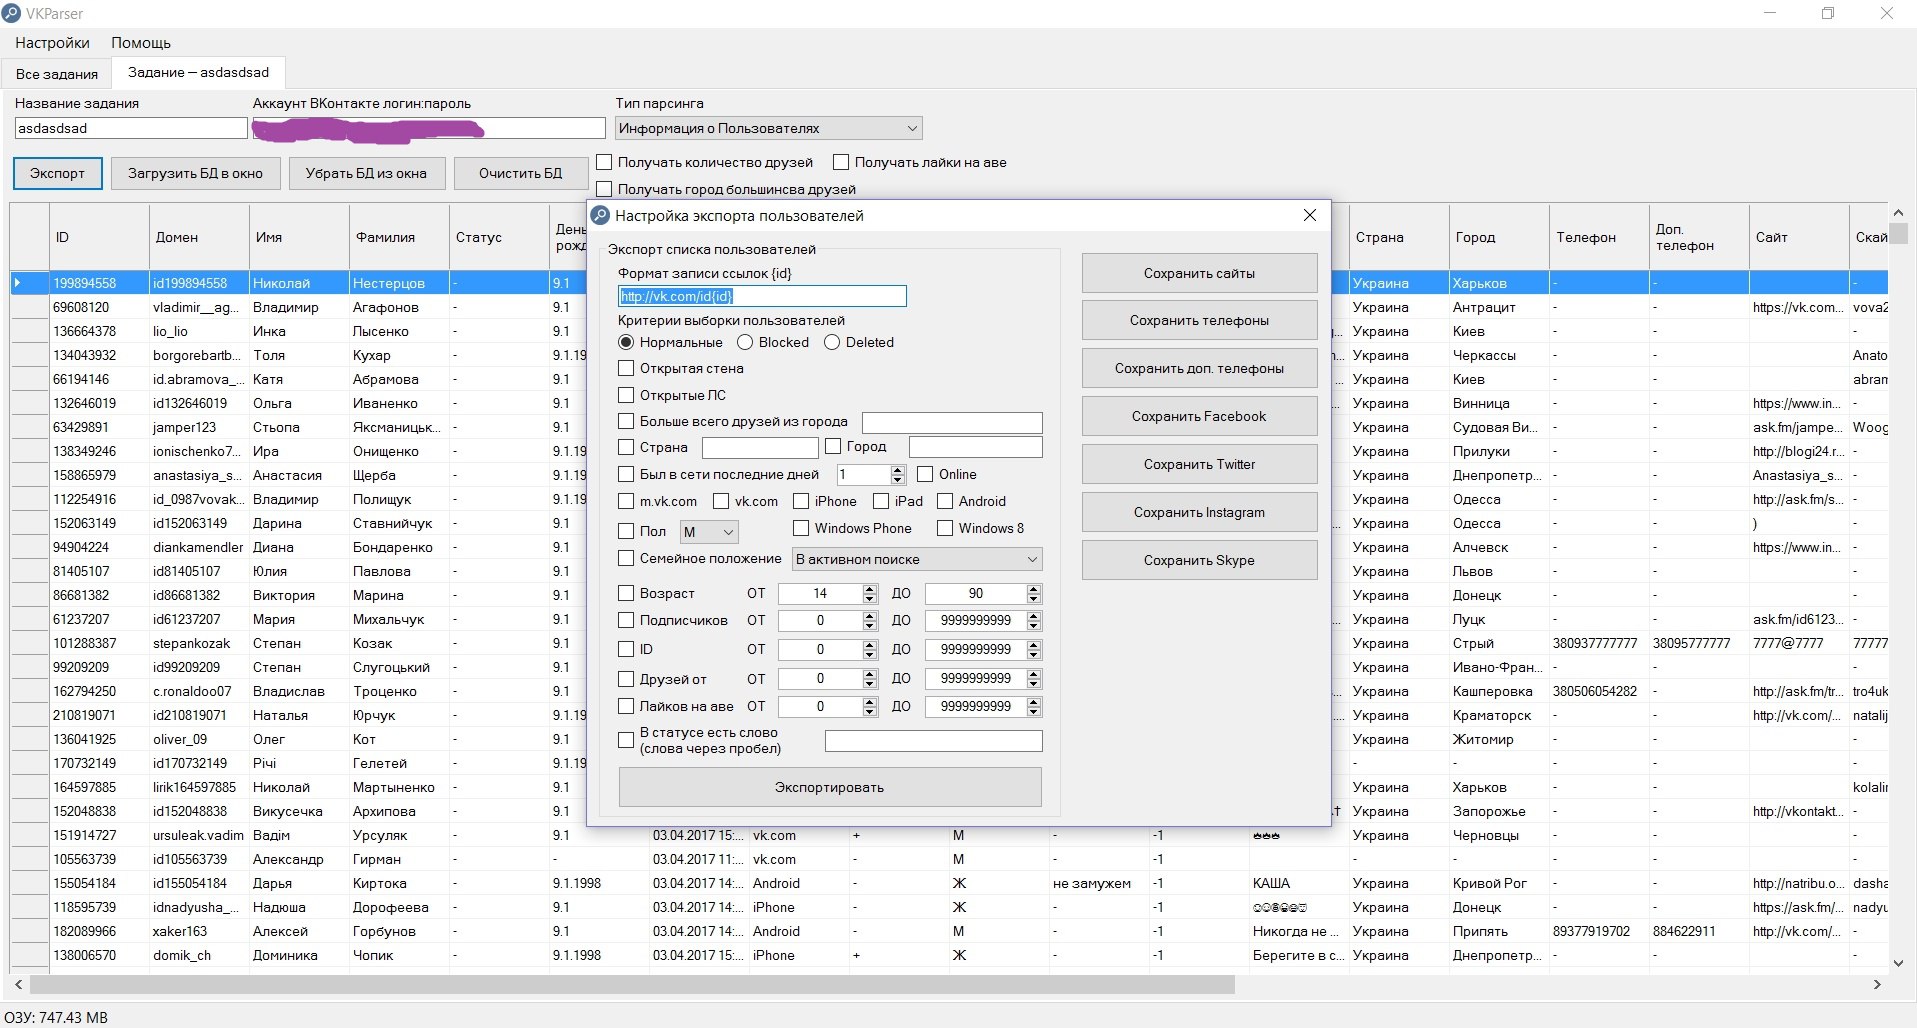Increase the last-online days stepper
The height and width of the screenshot is (1028, 1917).
897,470
